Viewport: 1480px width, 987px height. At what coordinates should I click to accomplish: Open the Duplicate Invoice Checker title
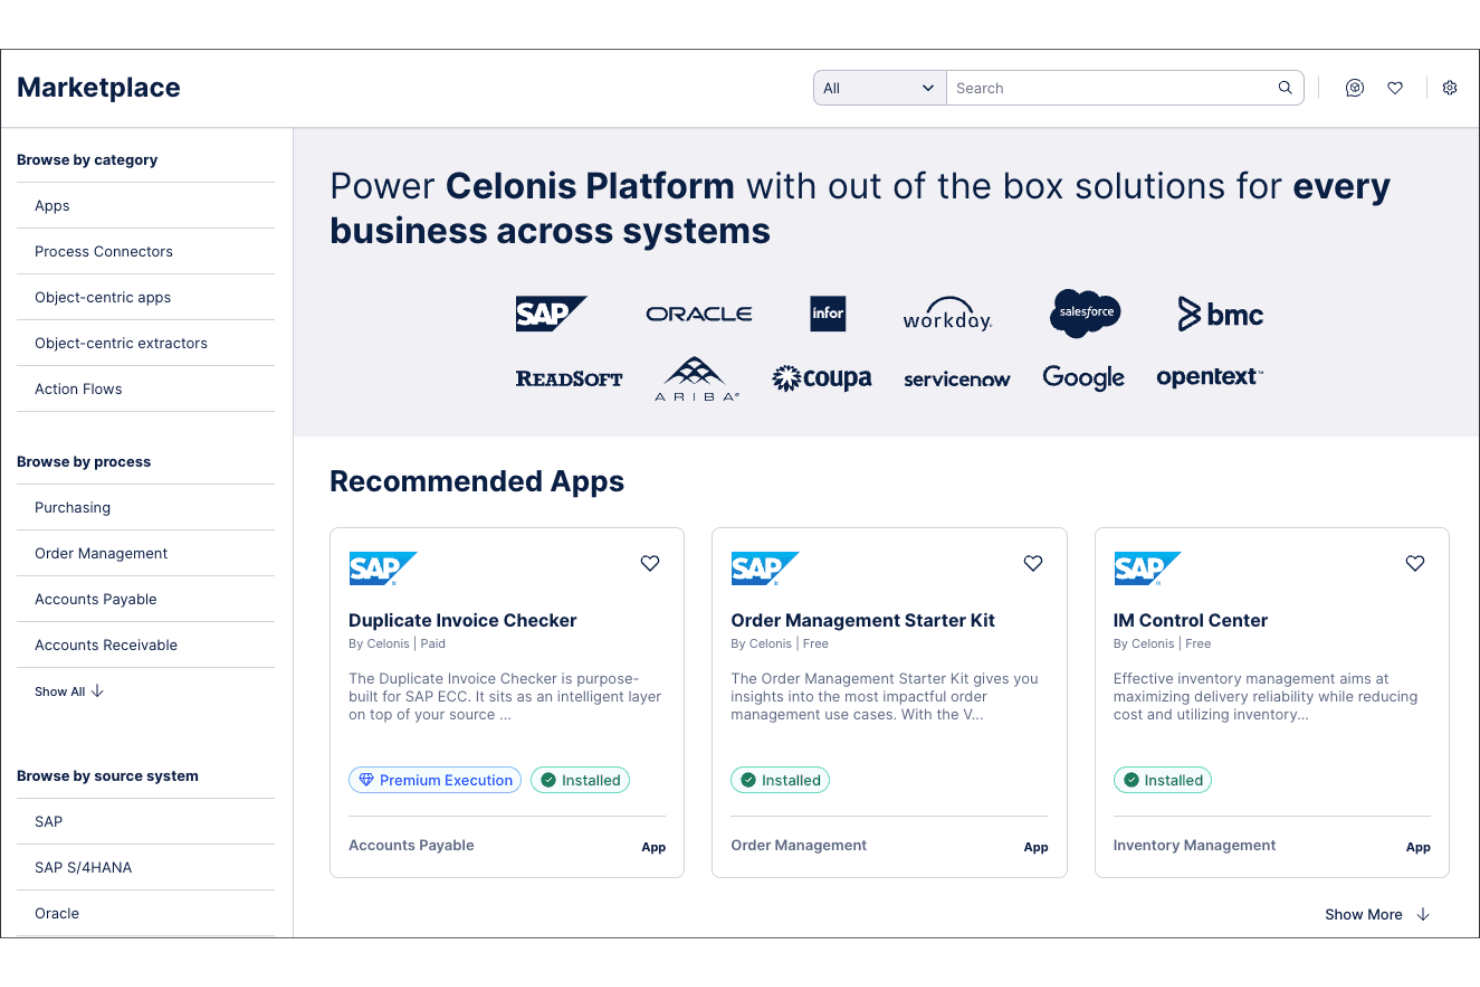462,620
